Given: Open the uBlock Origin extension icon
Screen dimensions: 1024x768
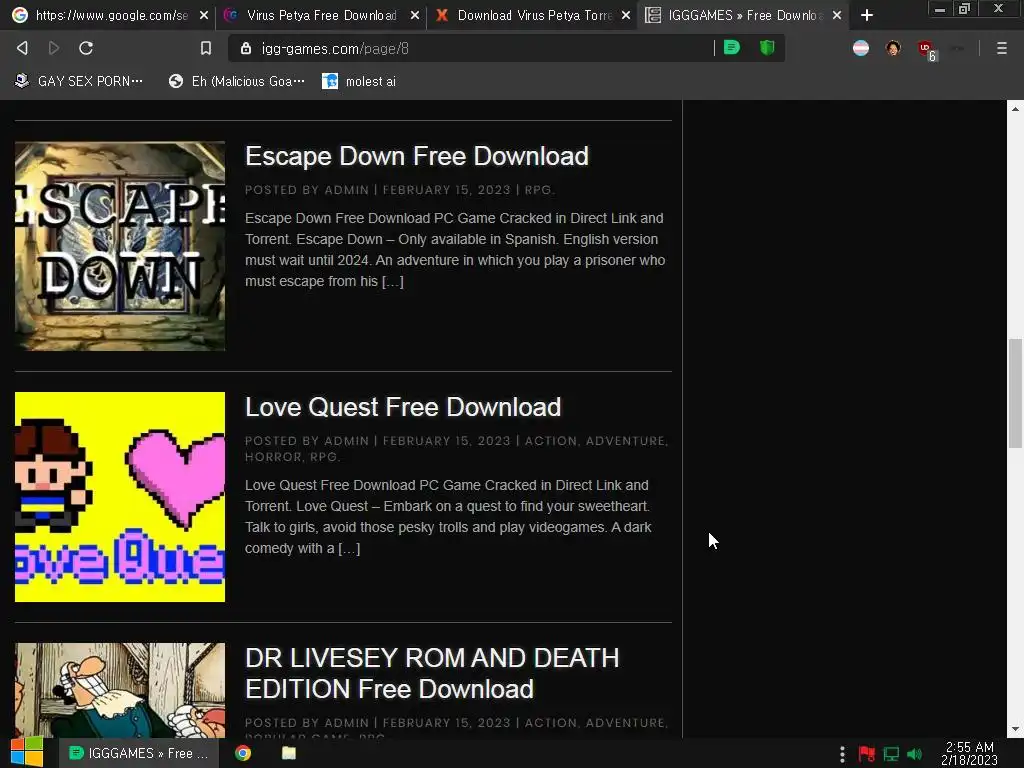Looking at the screenshot, I should coord(926,49).
